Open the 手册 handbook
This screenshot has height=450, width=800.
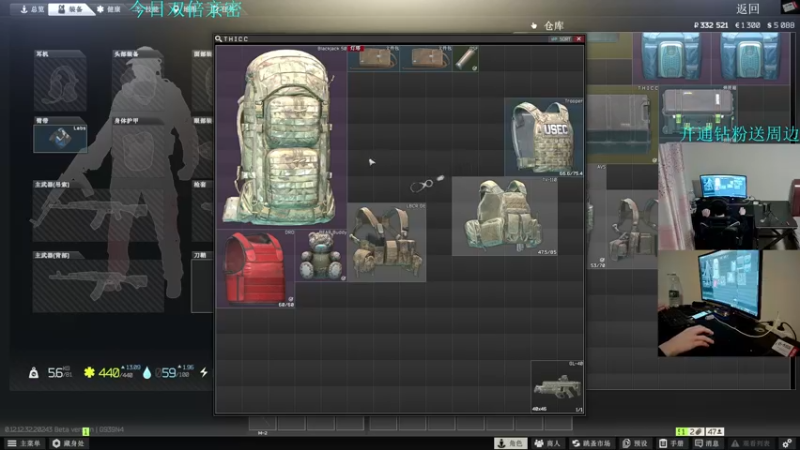pos(671,443)
